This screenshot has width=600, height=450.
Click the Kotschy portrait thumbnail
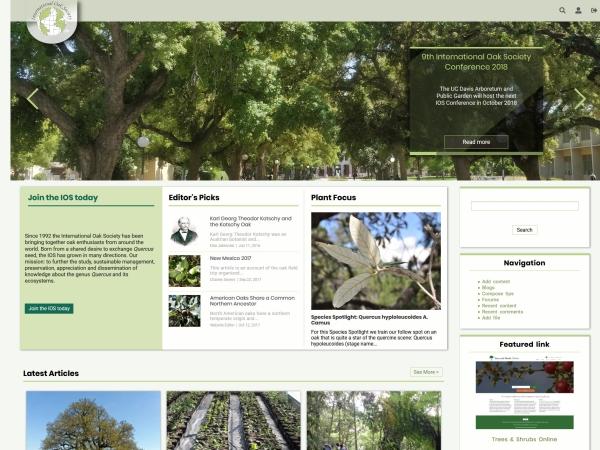point(184,231)
